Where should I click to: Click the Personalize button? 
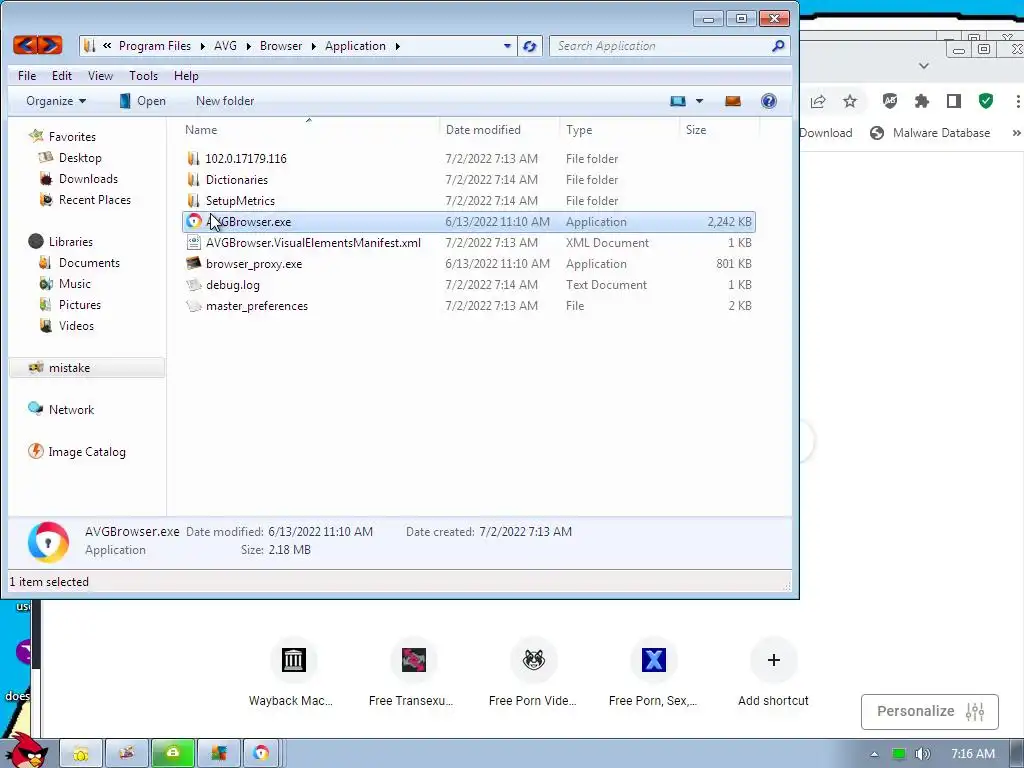[929, 711]
